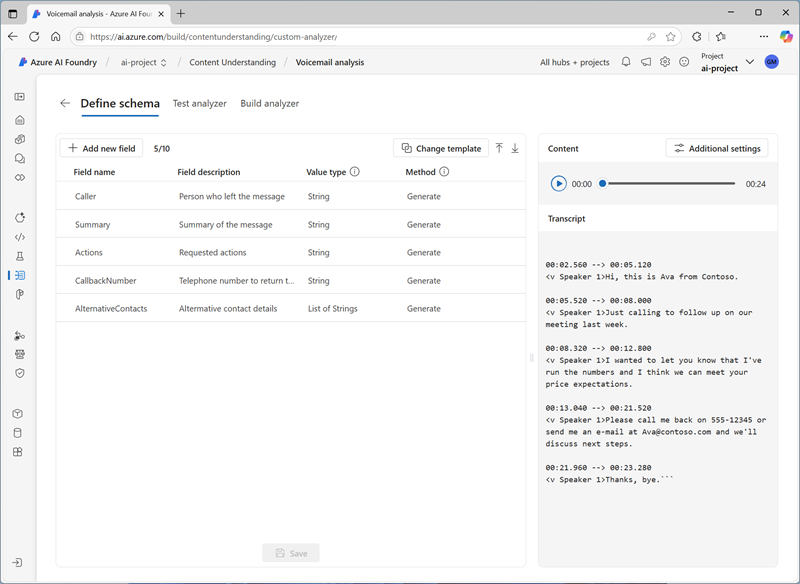Screen dimensions: 800x584
Task: Switch to Test analyzer tab
Action: tap(199, 104)
